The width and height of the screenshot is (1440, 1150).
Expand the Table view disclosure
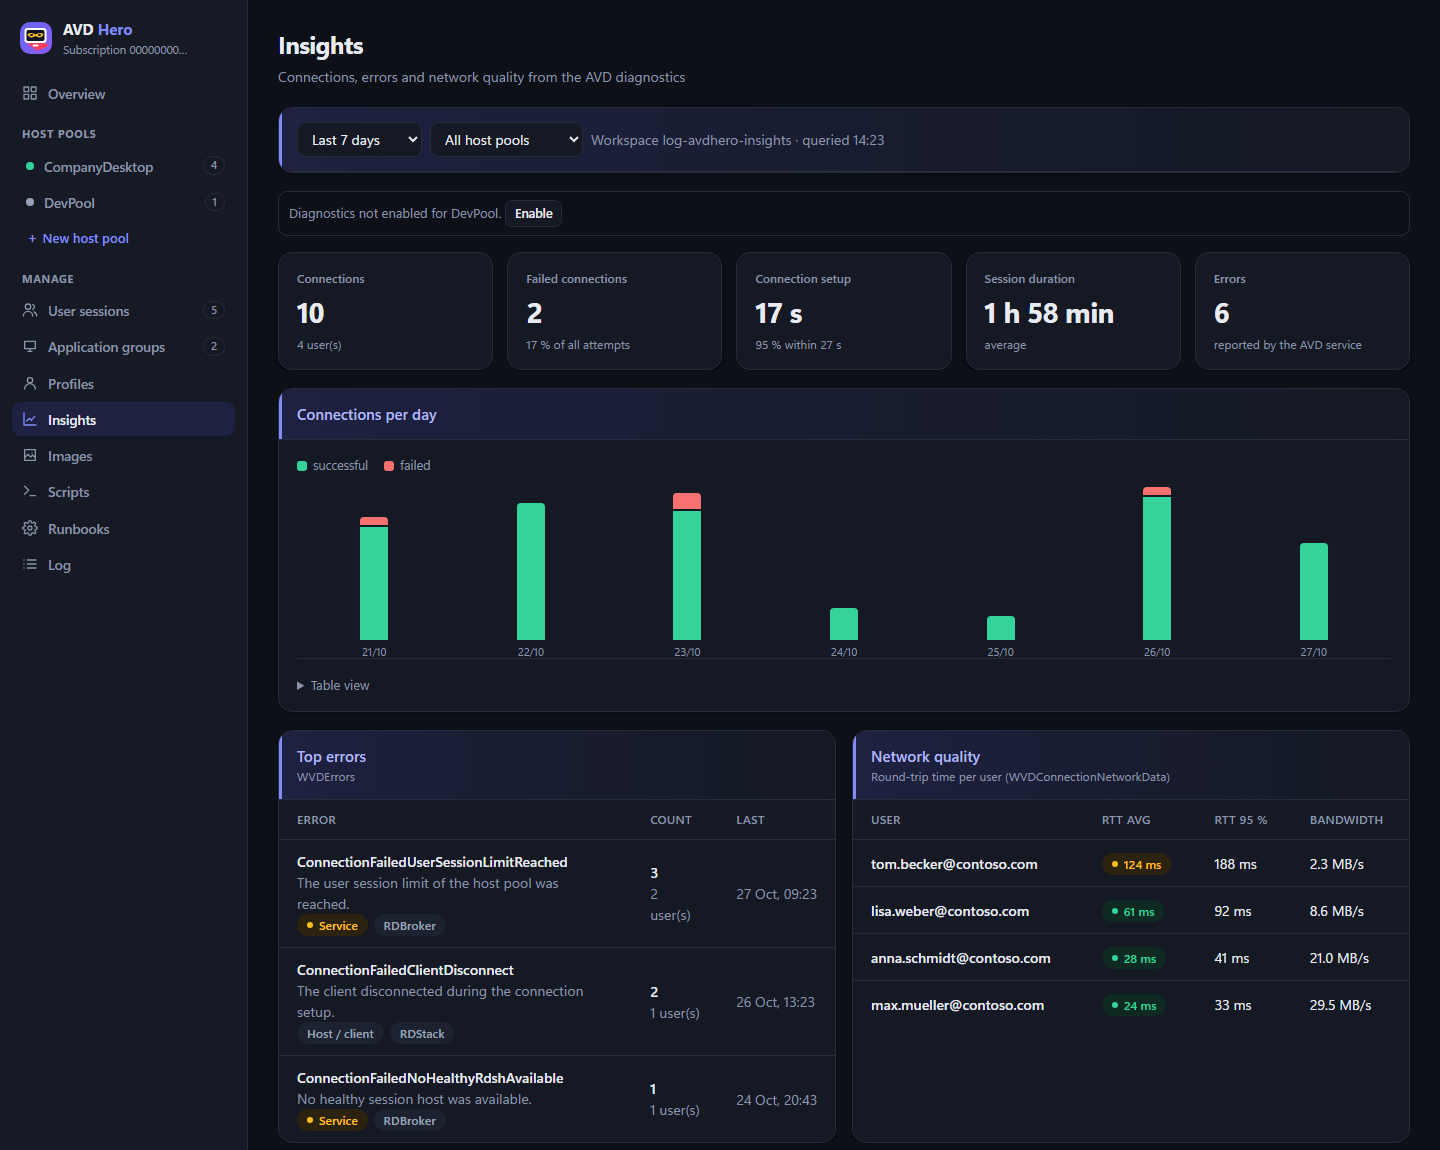[x=334, y=685]
